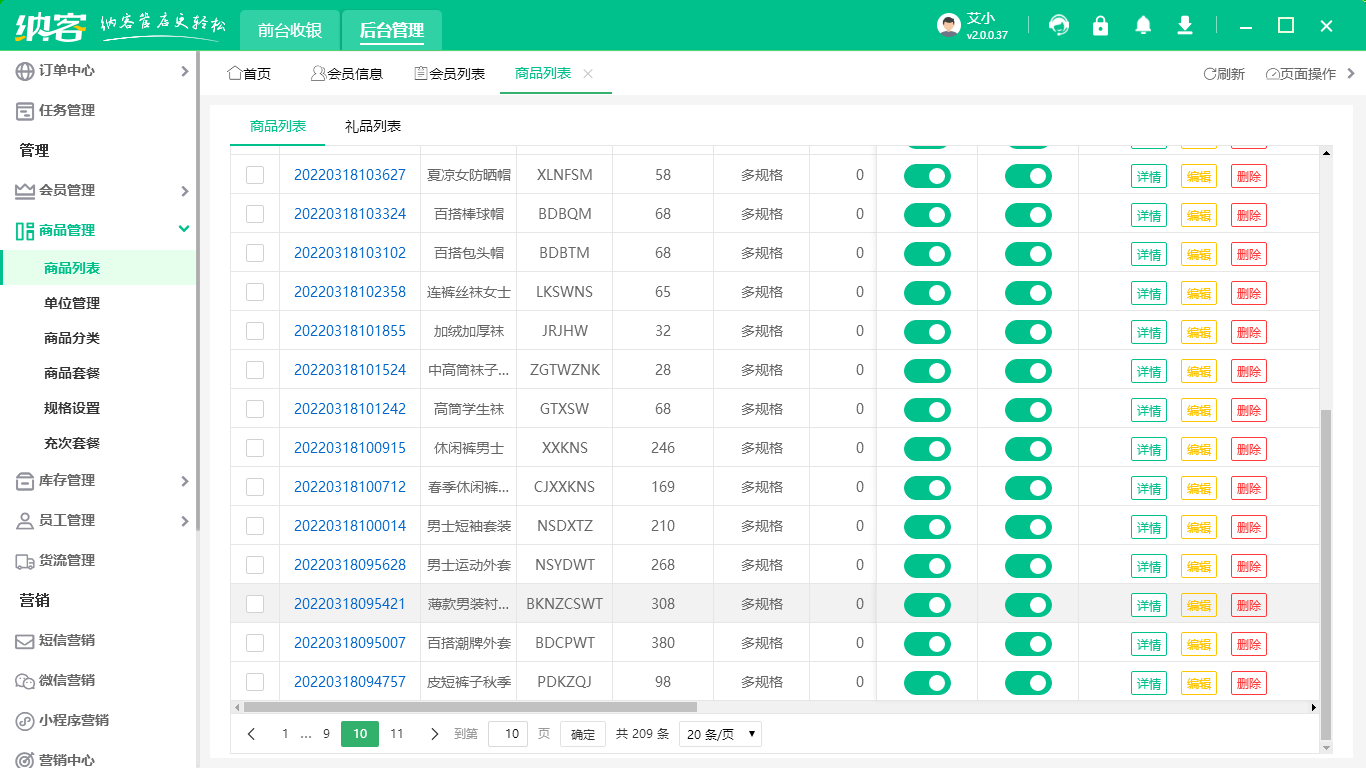Image resolution: width=1366 pixels, height=768 pixels.
Task: Open notifications via the bell icon
Action: point(1142,25)
